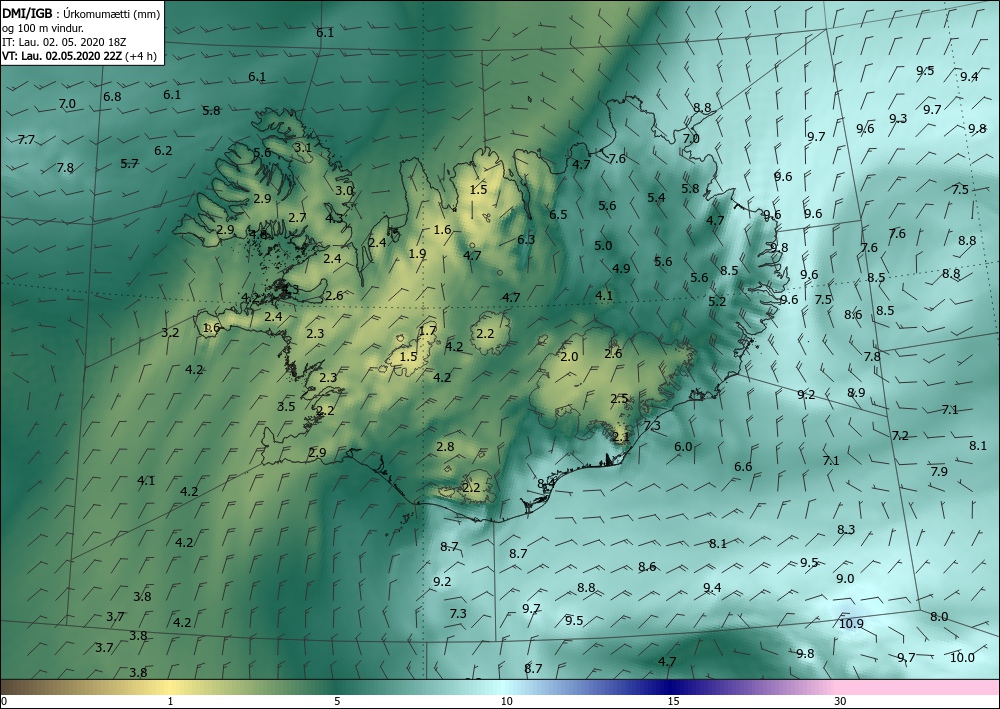Select the "6.6" value off the southeast coast
1000x709 pixels.
(743, 467)
